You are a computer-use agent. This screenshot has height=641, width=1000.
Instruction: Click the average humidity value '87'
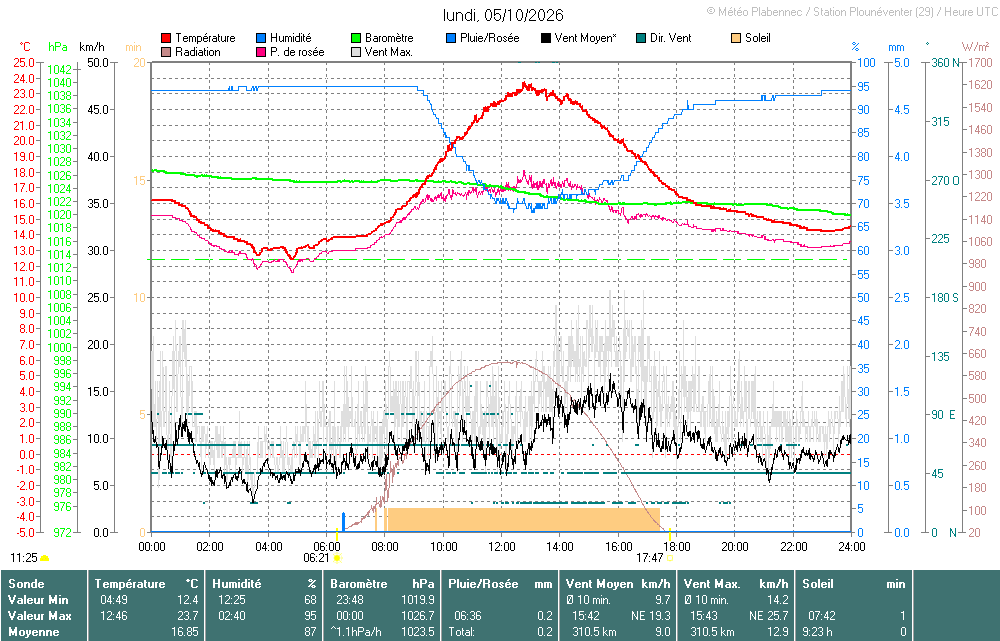pos(310,632)
